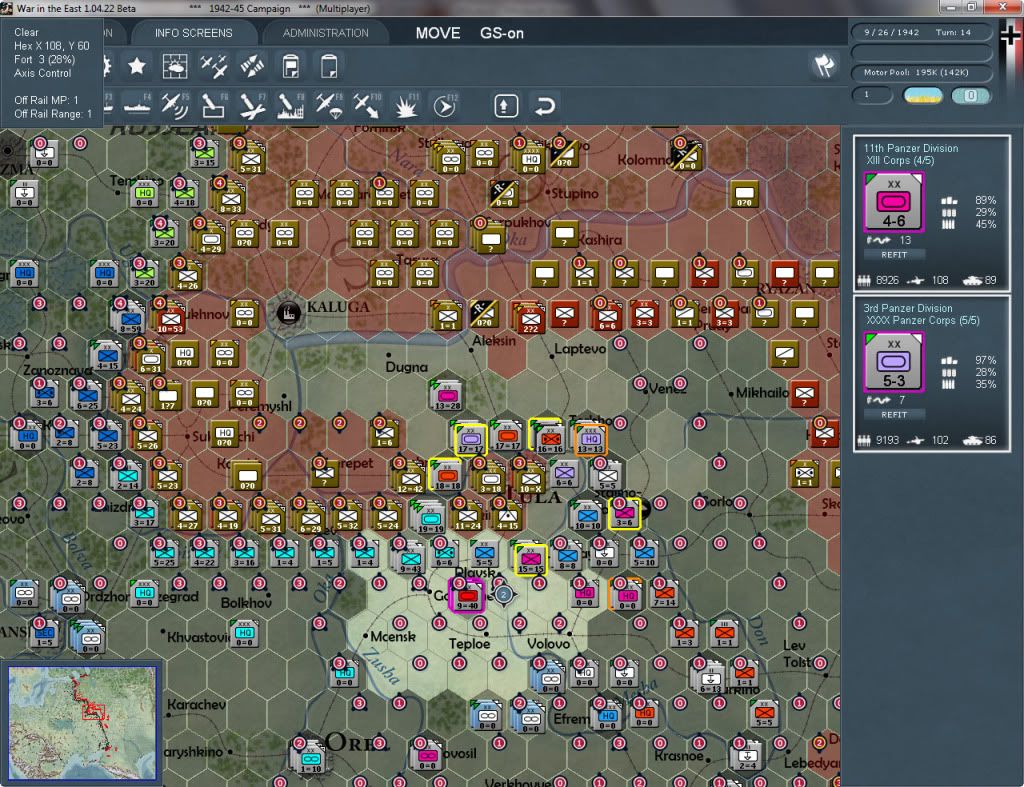Select the F8 bomb city mode
Viewport: 1024px width, 787px height.
pos(291,106)
